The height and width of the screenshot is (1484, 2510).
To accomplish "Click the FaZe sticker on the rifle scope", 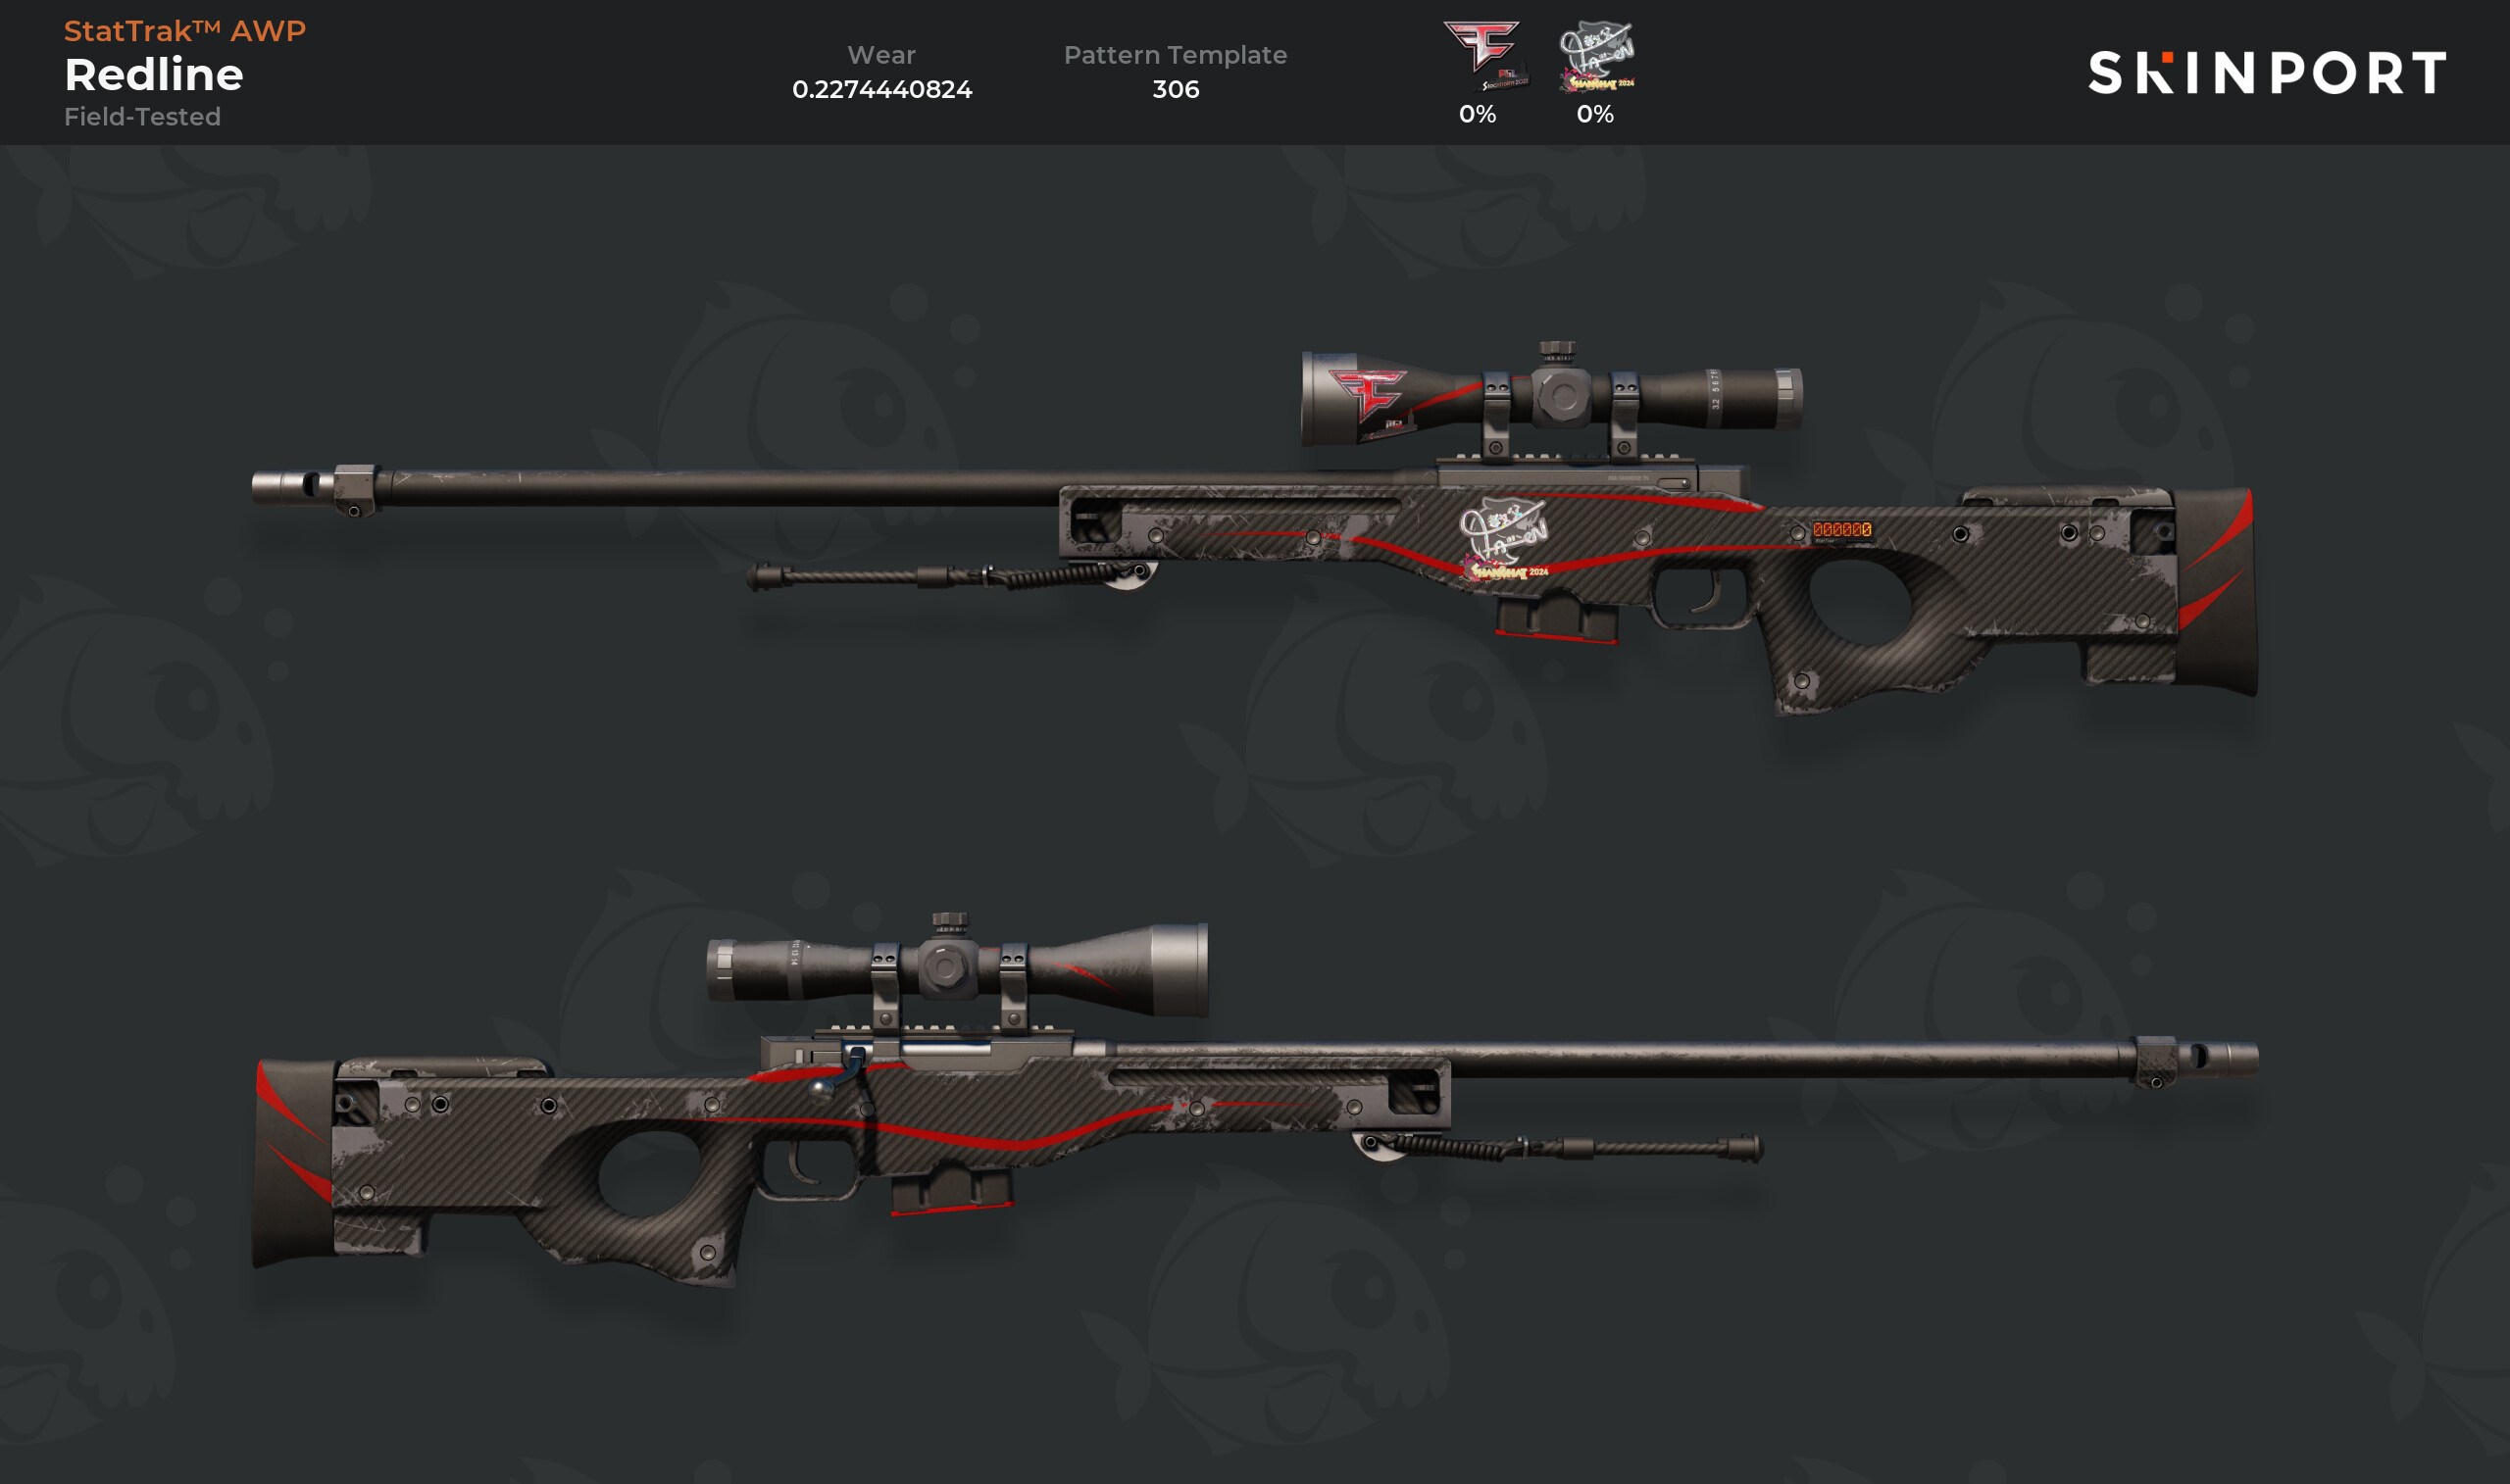I will click(x=1369, y=397).
